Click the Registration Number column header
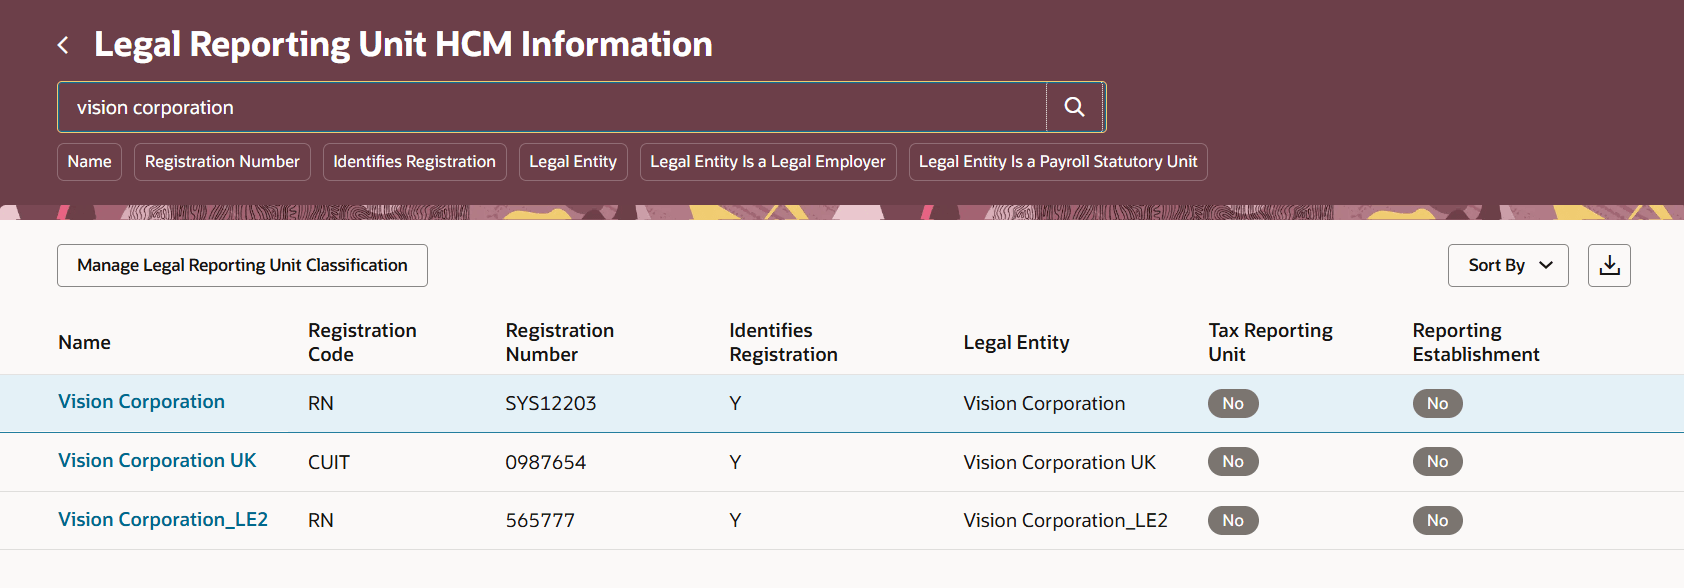The image size is (1684, 588). coord(559,342)
